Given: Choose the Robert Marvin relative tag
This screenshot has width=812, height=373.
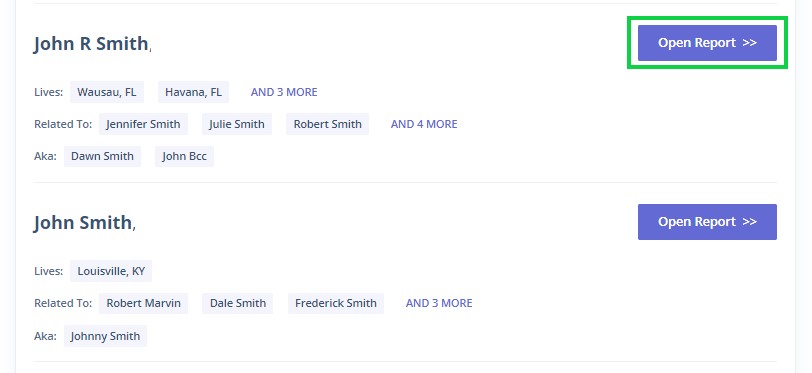Looking at the screenshot, I should tap(143, 303).
